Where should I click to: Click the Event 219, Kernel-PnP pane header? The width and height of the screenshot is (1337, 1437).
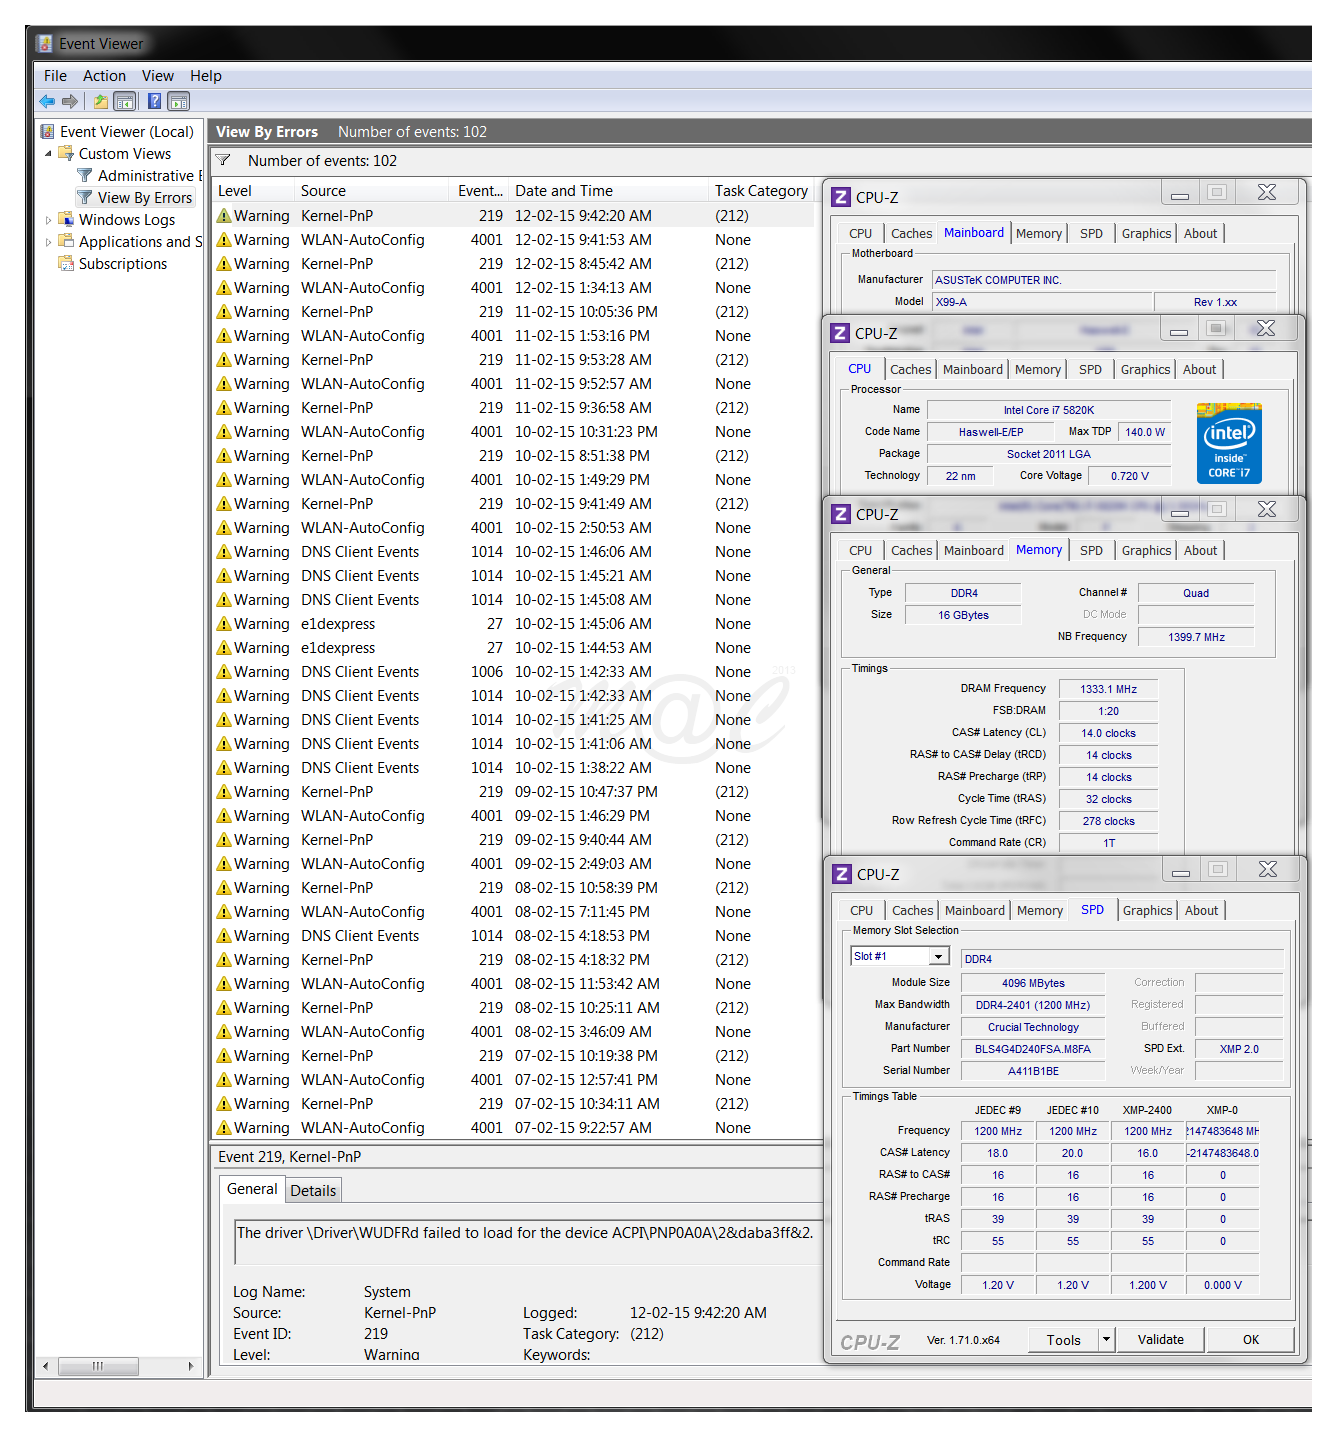point(516,1157)
